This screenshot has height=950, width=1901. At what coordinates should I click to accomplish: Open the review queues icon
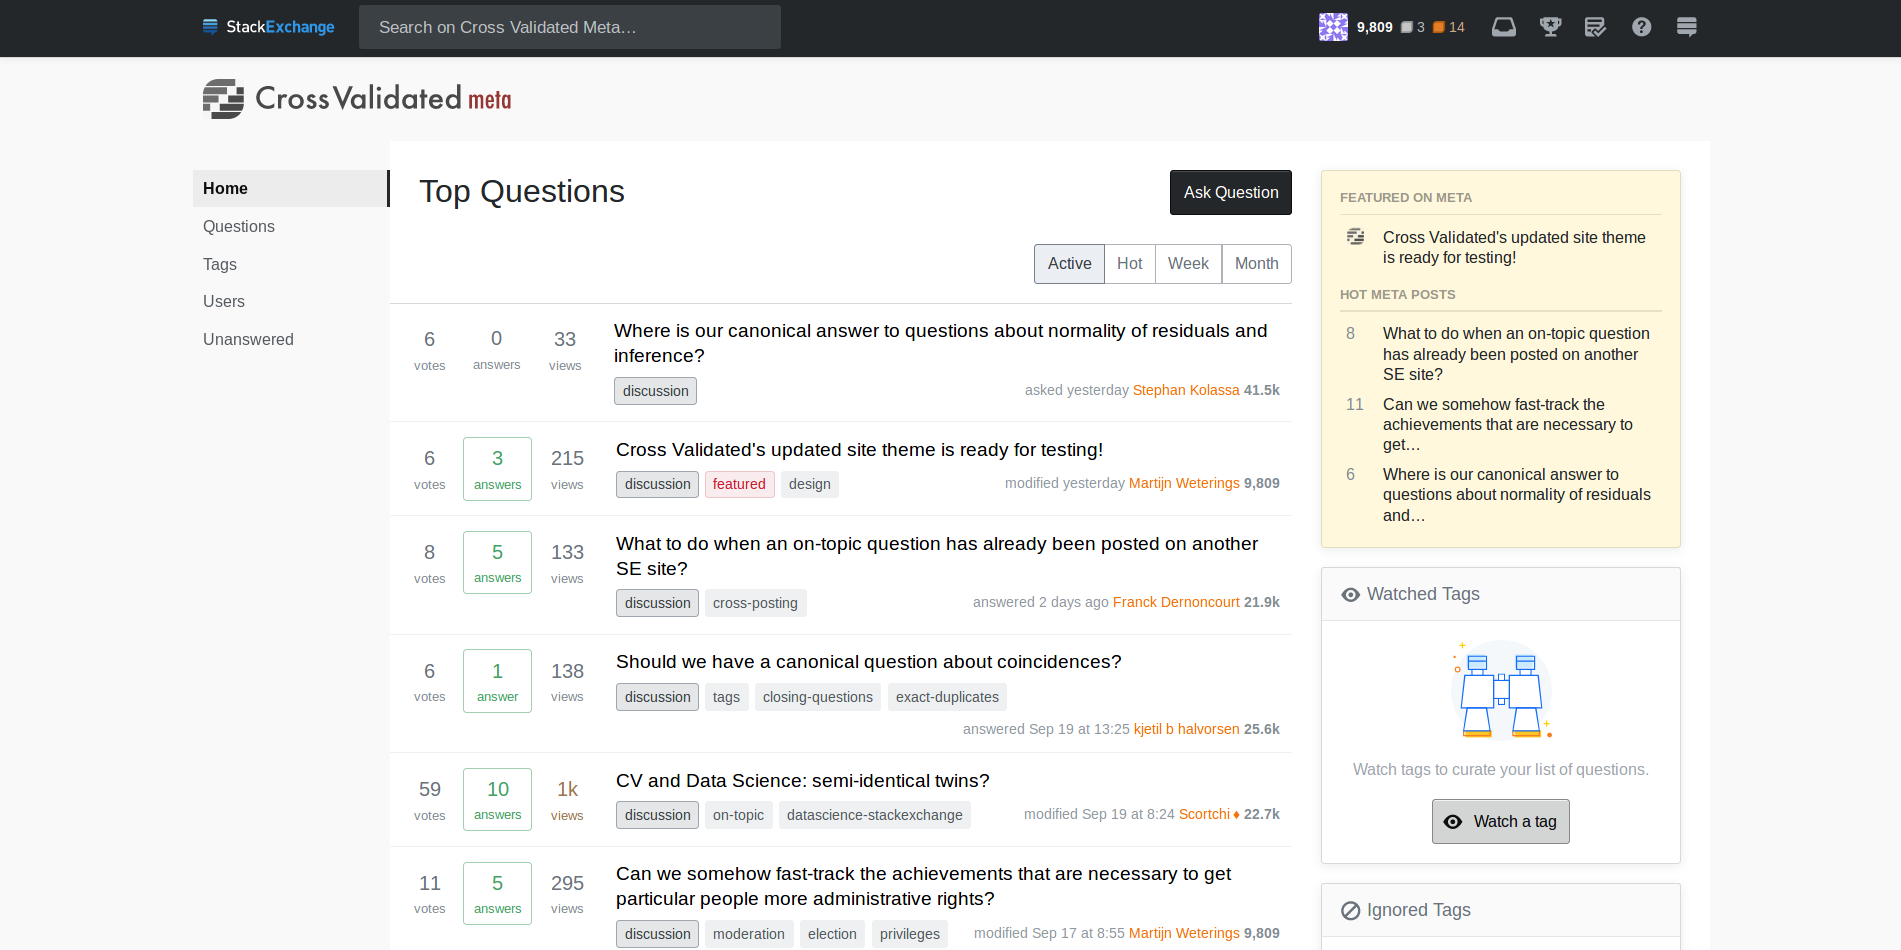pos(1595,27)
